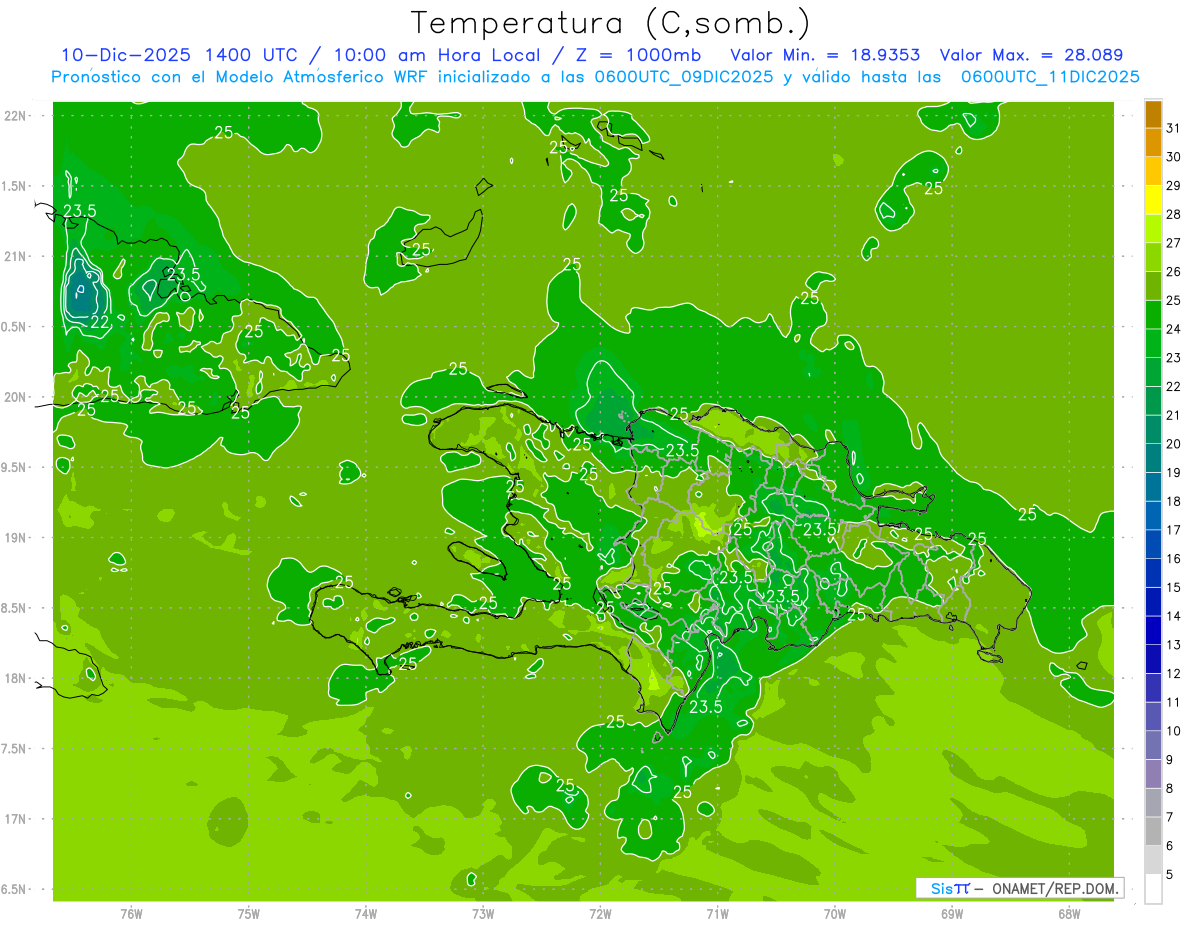Screen dimensions: 1200x927
Task: Click the legend swatch between 30 and 31
Action: [x=1153, y=143]
